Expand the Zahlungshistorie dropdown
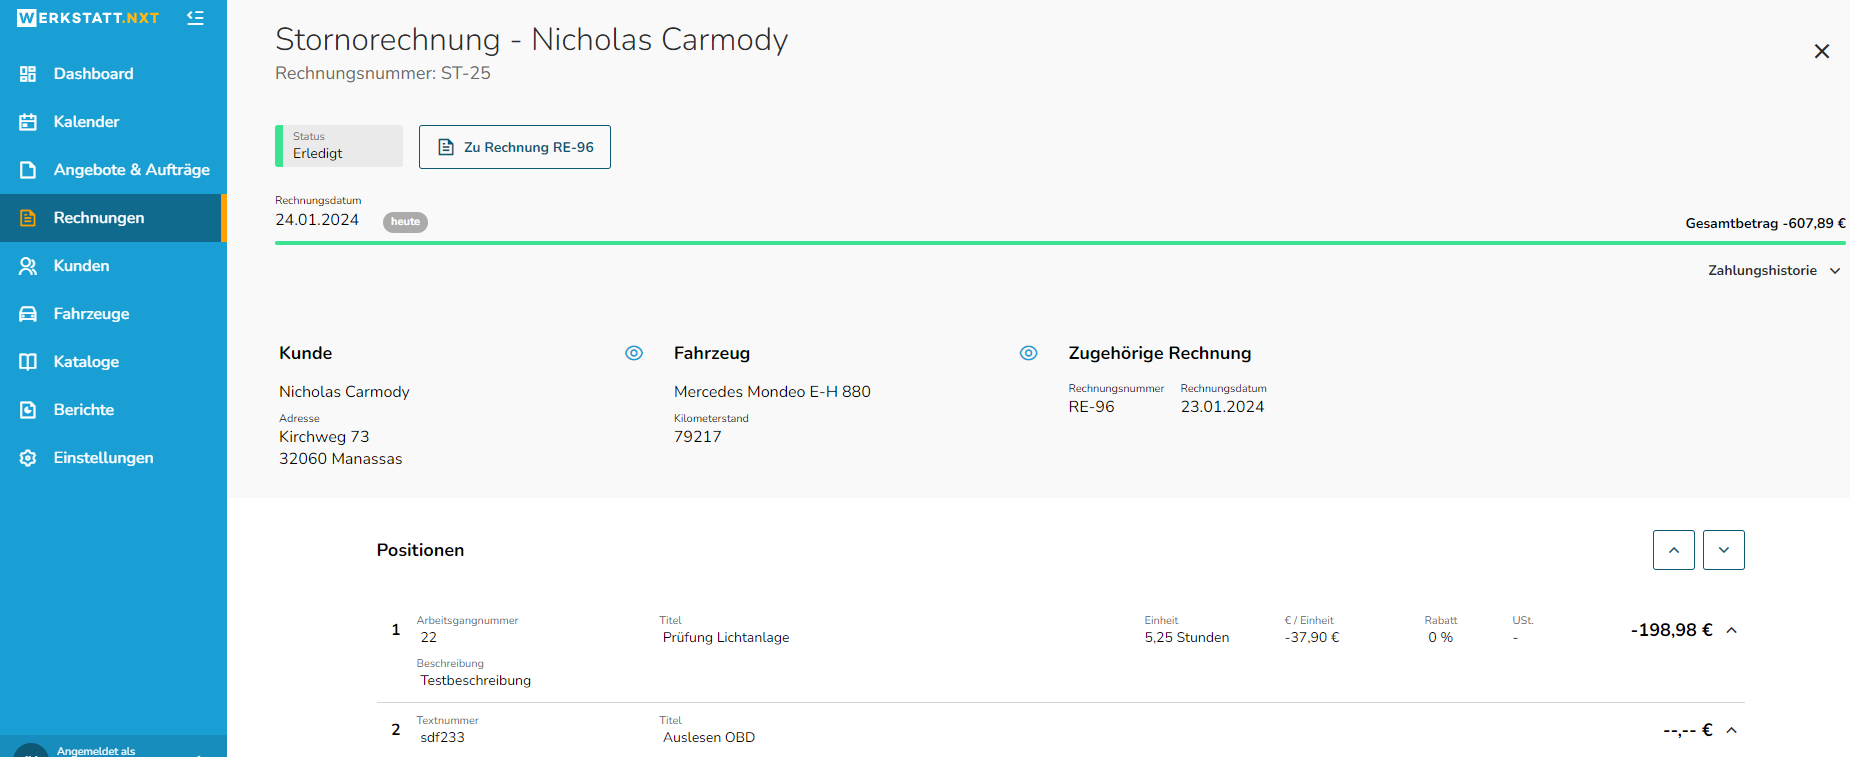 [x=1774, y=271]
